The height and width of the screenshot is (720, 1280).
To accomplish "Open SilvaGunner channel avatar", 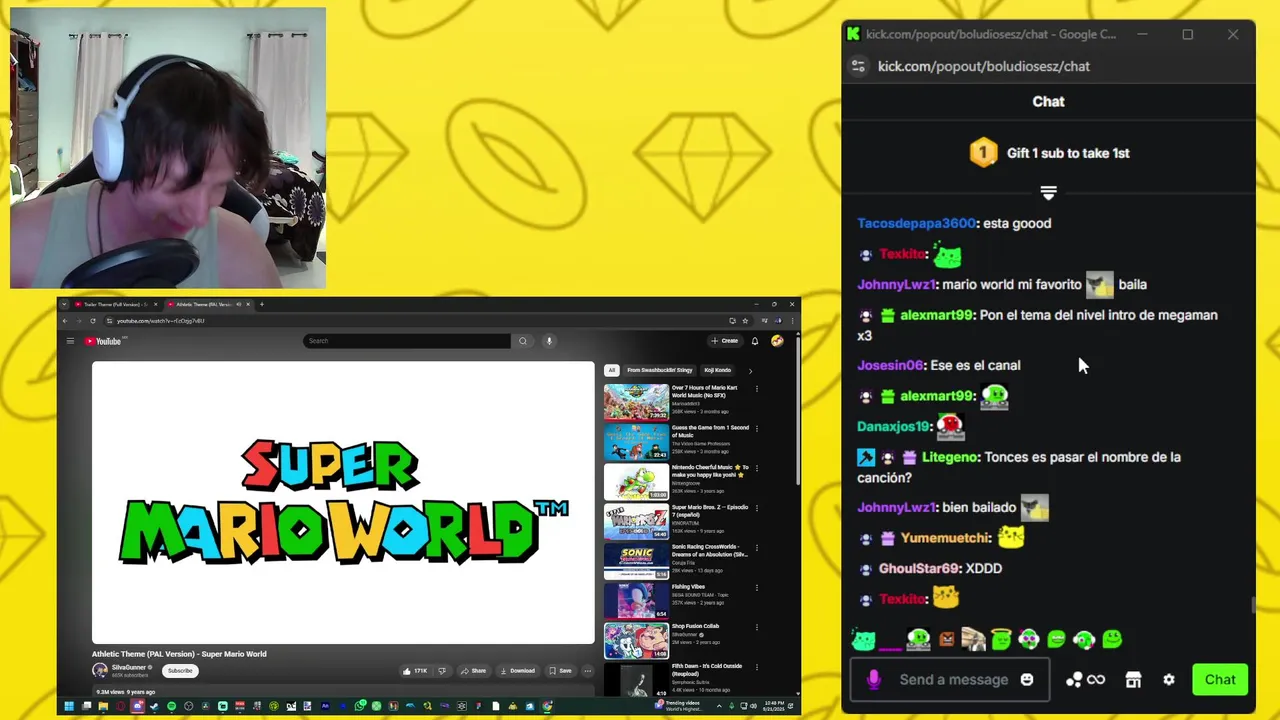I will [100, 671].
